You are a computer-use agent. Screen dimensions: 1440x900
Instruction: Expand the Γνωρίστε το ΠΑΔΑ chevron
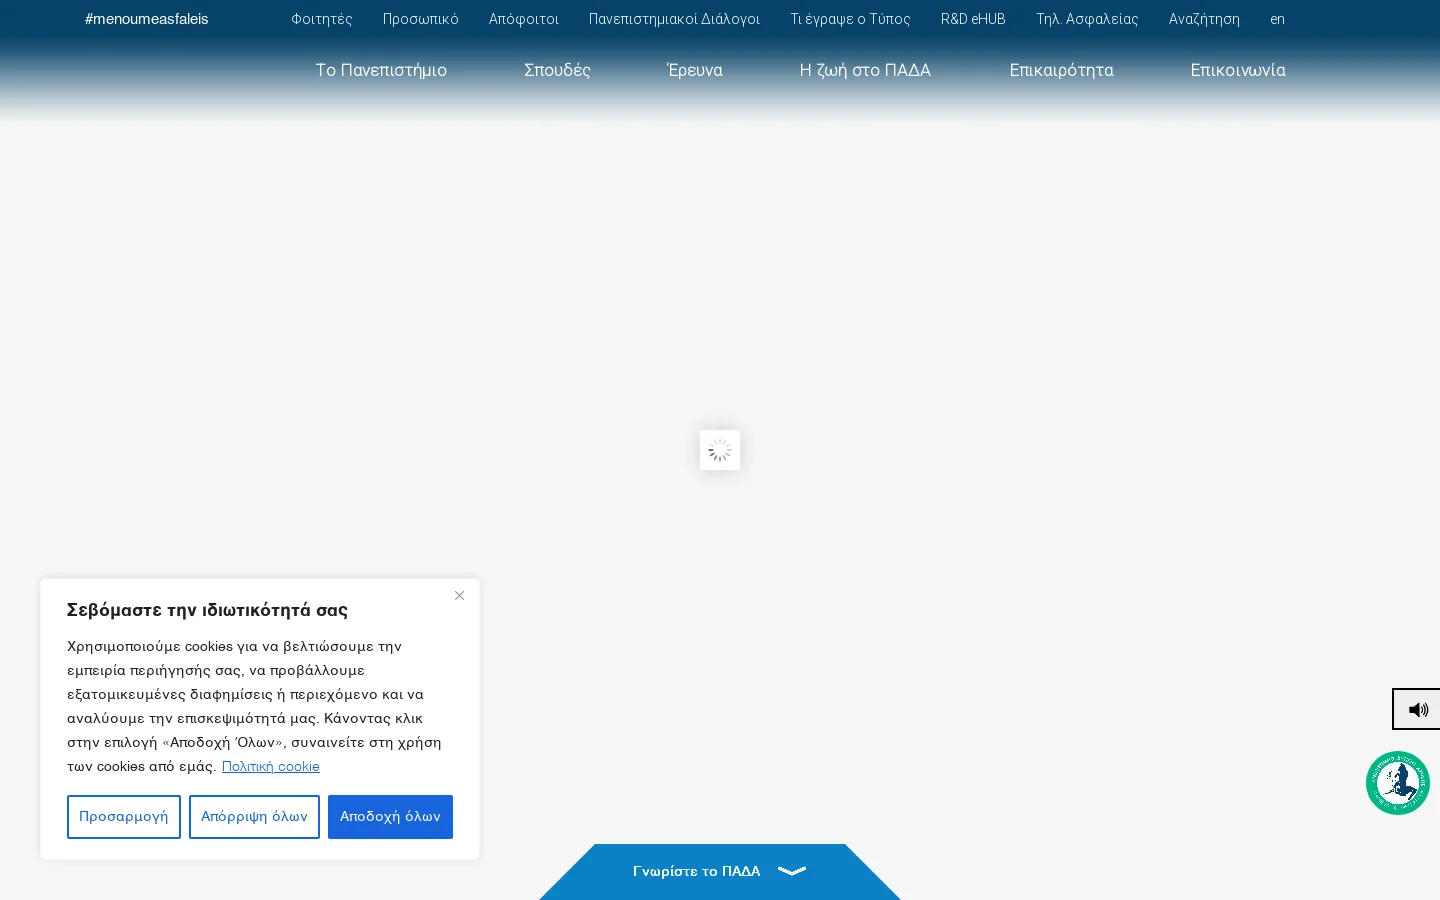(x=792, y=871)
